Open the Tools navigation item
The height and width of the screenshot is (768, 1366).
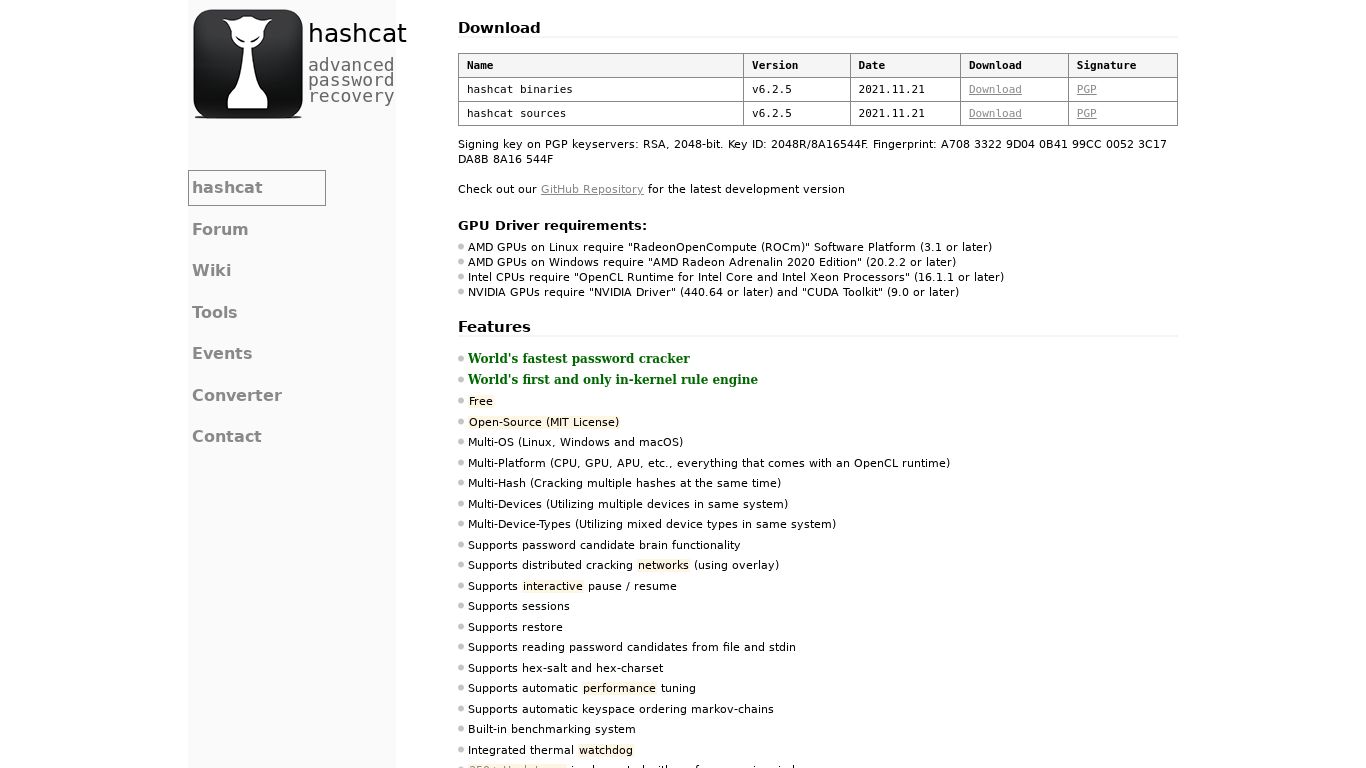[215, 312]
